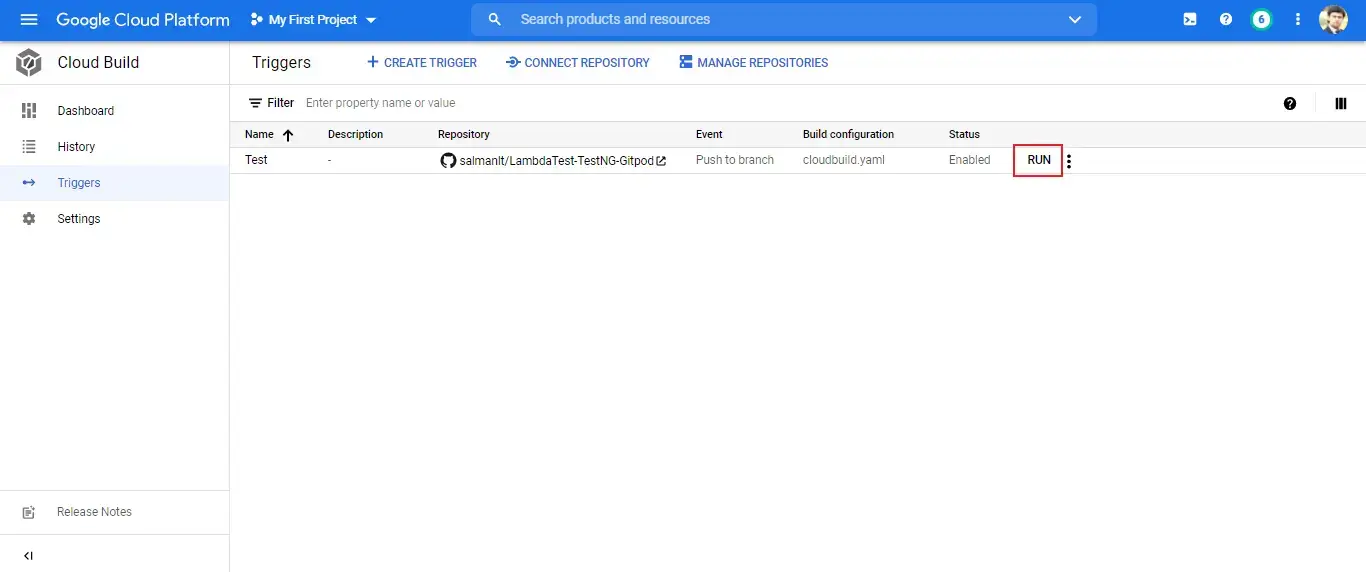
Task: Click Build configuration column header
Action: (x=848, y=134)
